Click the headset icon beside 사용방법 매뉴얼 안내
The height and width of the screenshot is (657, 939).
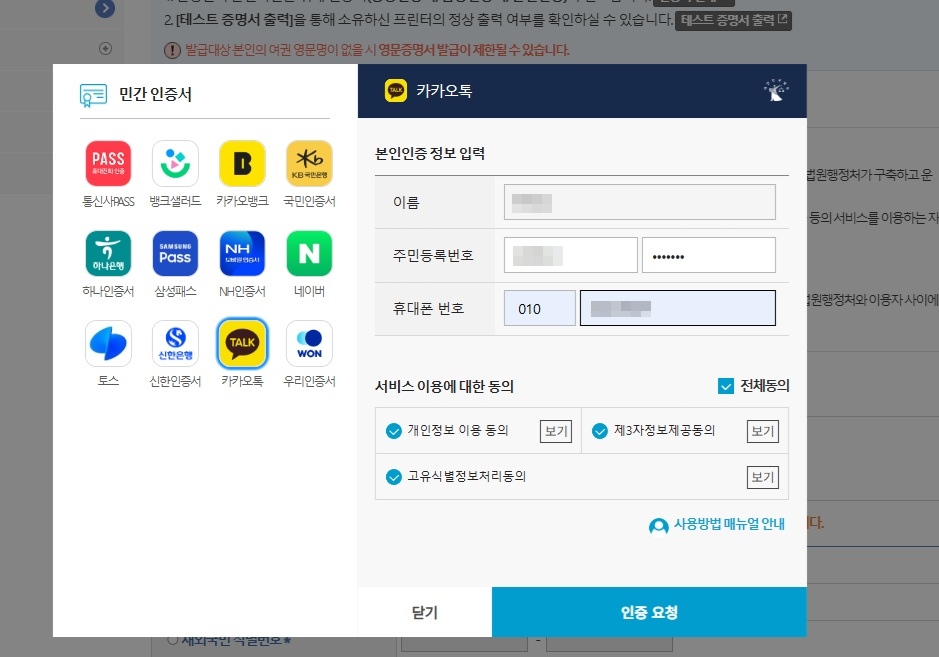659,526
